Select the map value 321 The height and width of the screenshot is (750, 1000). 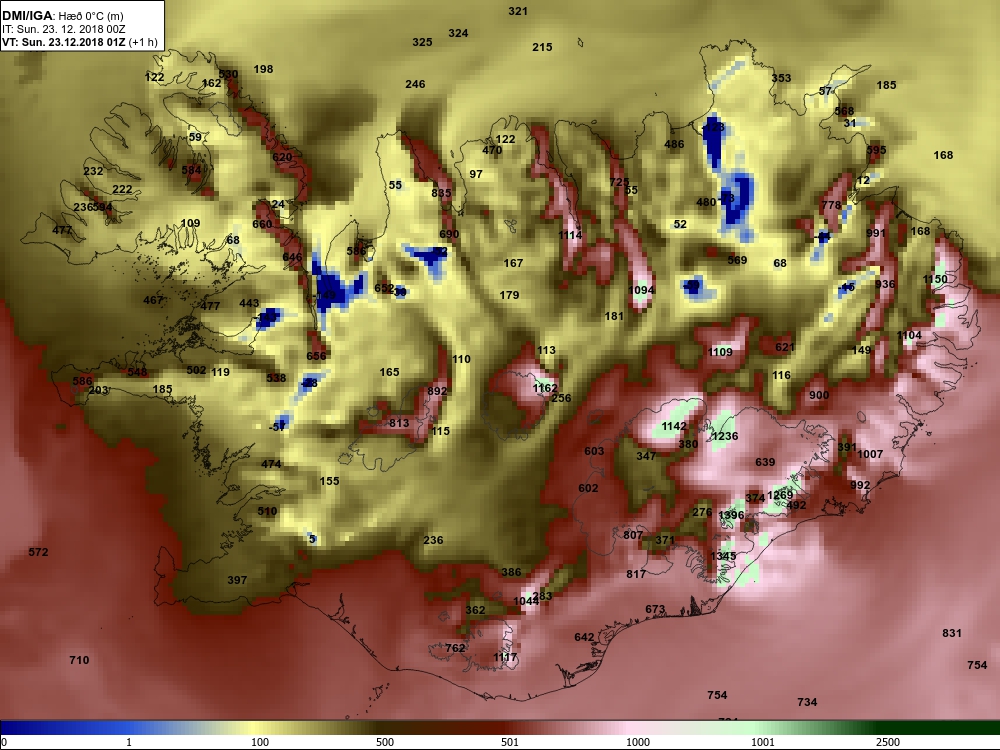coord(518,11)
